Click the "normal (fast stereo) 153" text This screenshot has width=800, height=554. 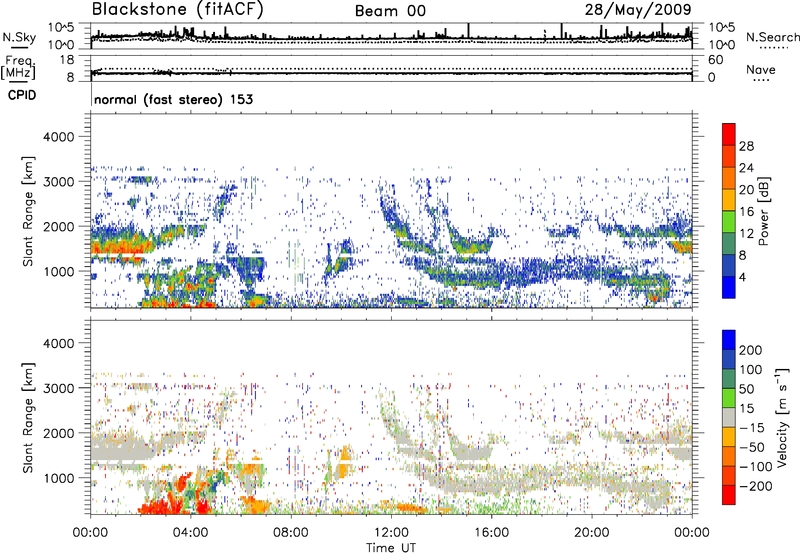tap(173, 99)
